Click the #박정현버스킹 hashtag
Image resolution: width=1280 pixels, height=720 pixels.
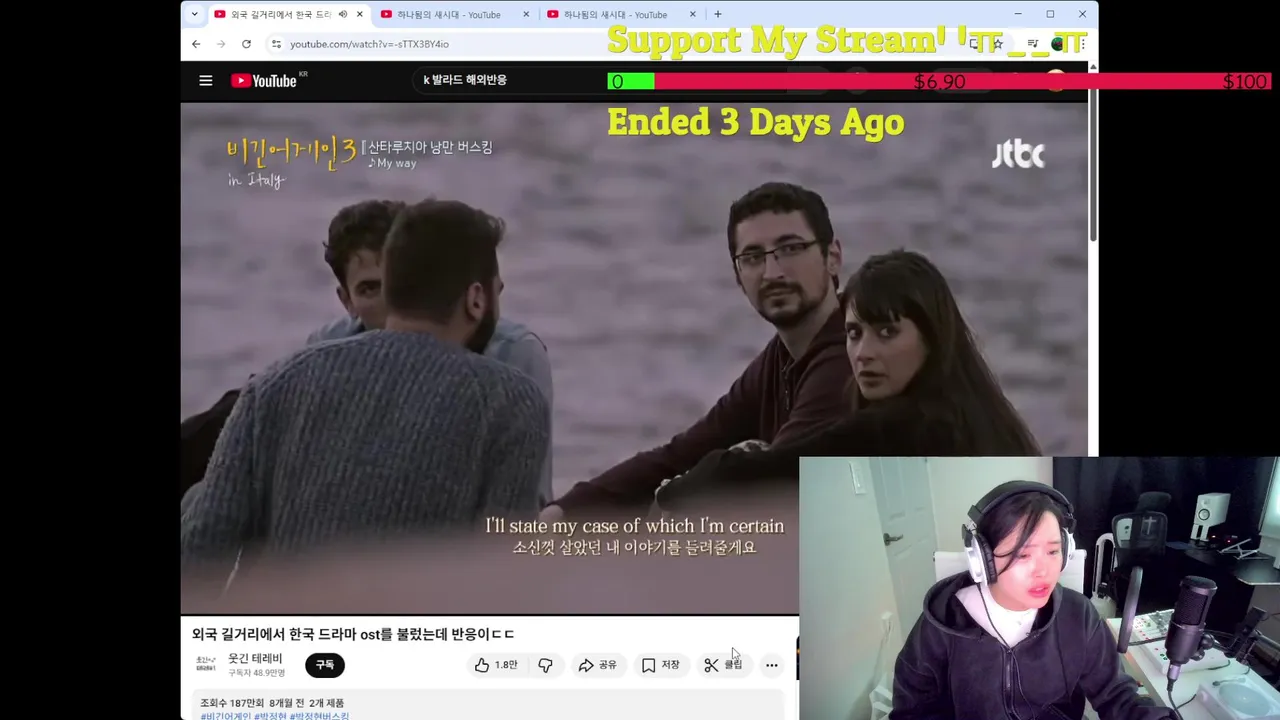click(319, 716)
